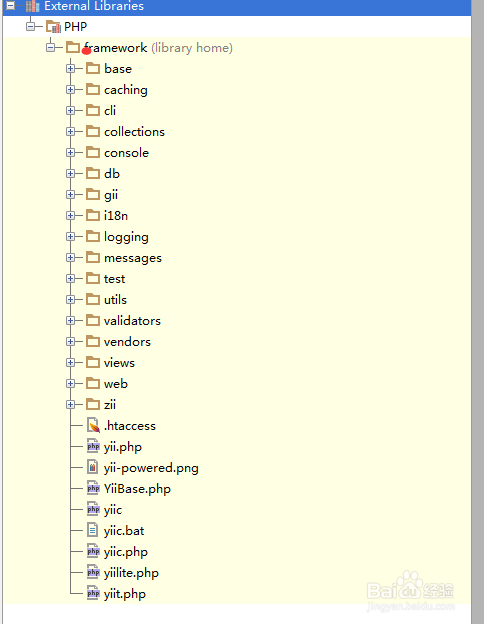Click the db folder icon
484x624 pixels.
[x=93, y=173]
